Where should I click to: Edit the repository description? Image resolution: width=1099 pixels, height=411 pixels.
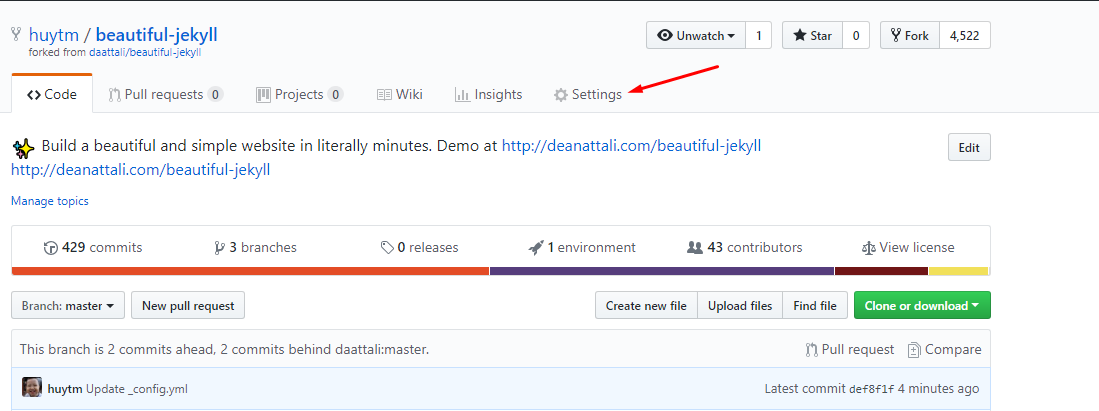pos(969,147)
